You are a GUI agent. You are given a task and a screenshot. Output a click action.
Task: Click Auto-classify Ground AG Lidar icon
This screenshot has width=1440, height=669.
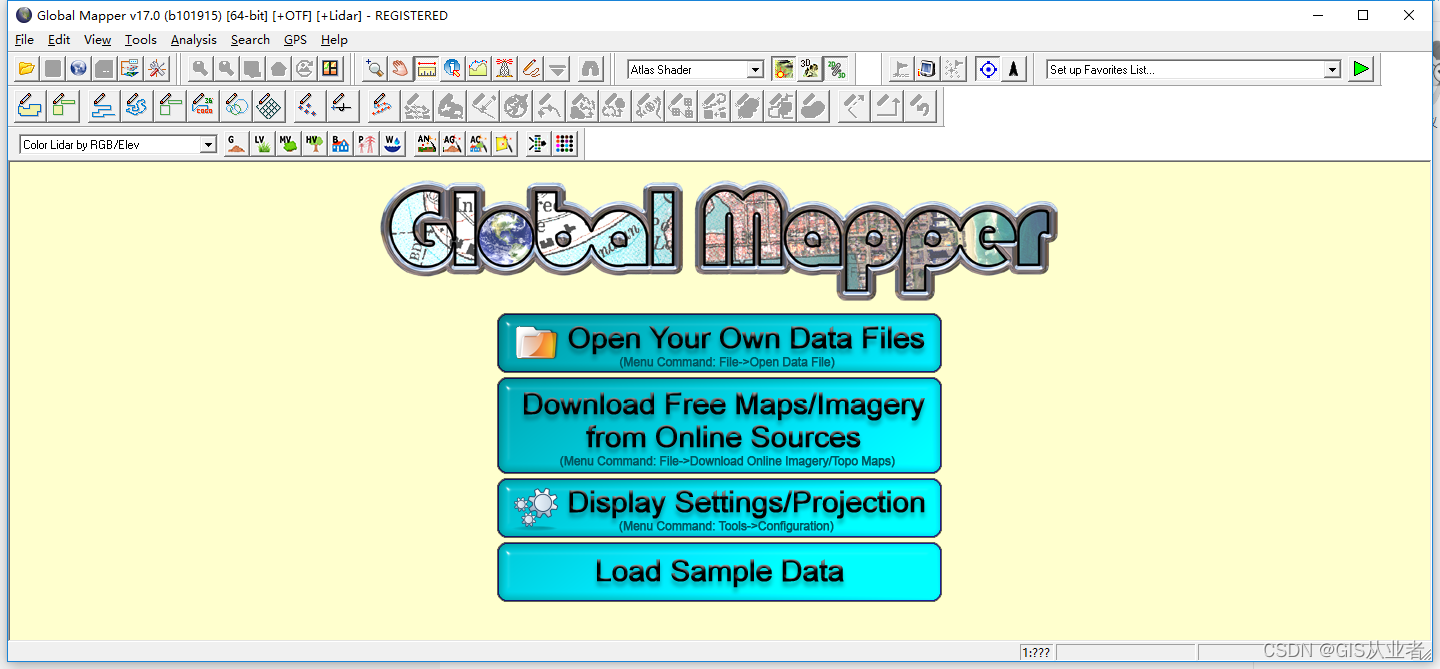click(x=453, y=144)
